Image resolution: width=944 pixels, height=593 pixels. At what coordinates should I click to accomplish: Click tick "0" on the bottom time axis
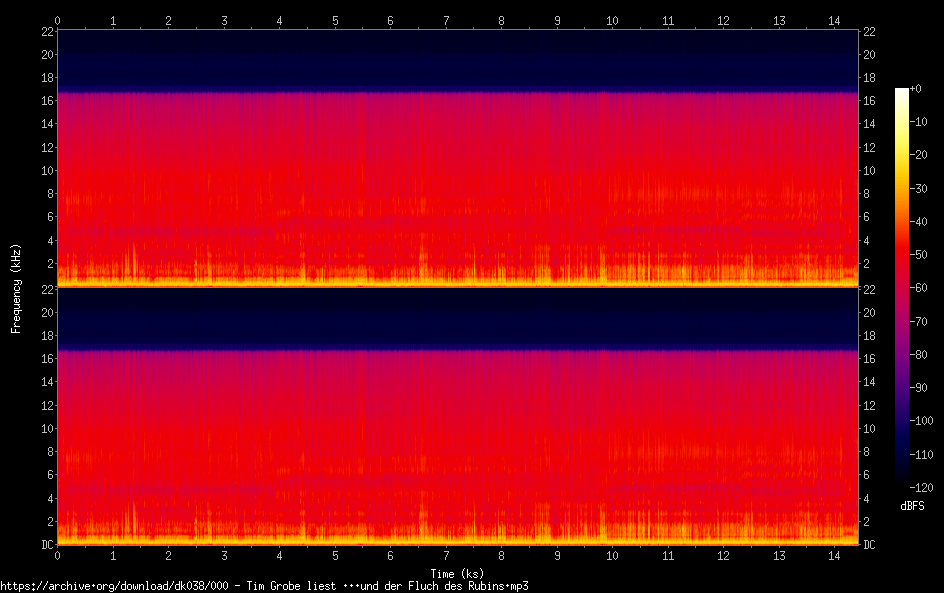coord(58,556)
